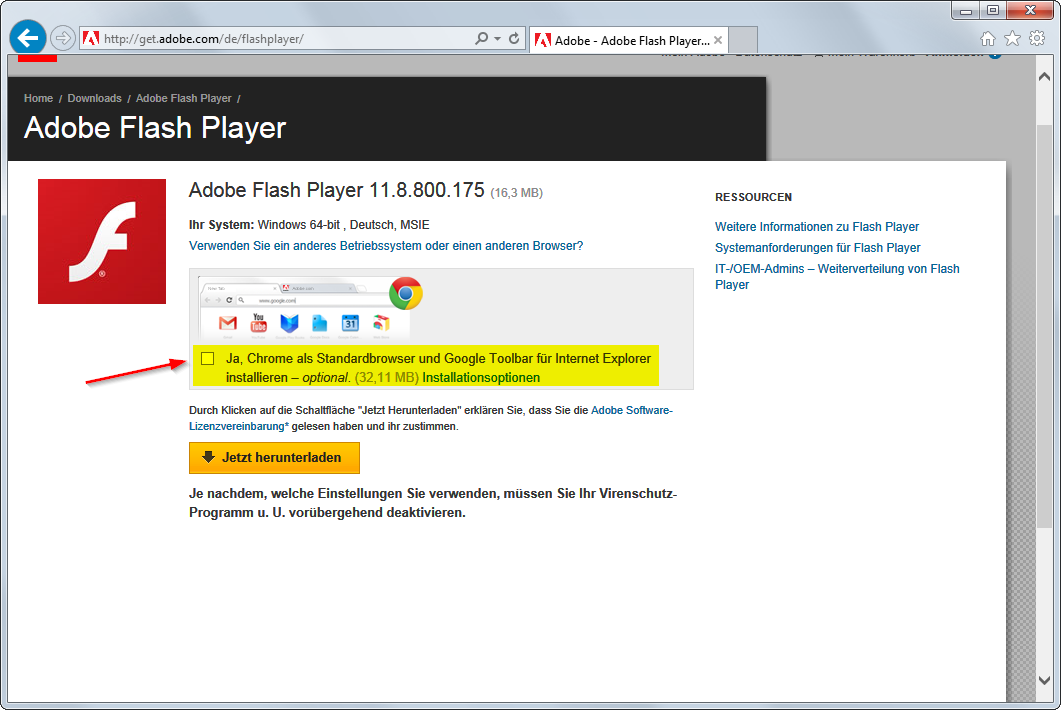
Task: Click the browser Forward arrow button
Action: click(x=63, y=38)
